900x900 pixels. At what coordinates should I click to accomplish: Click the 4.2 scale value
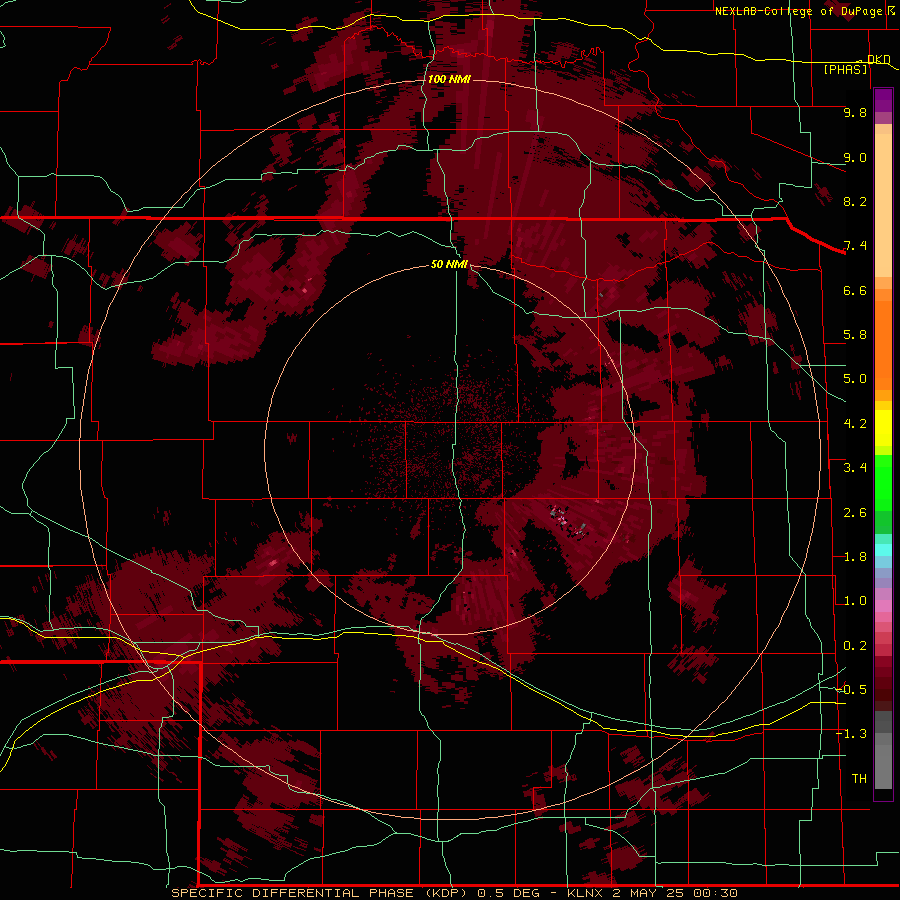855,424
